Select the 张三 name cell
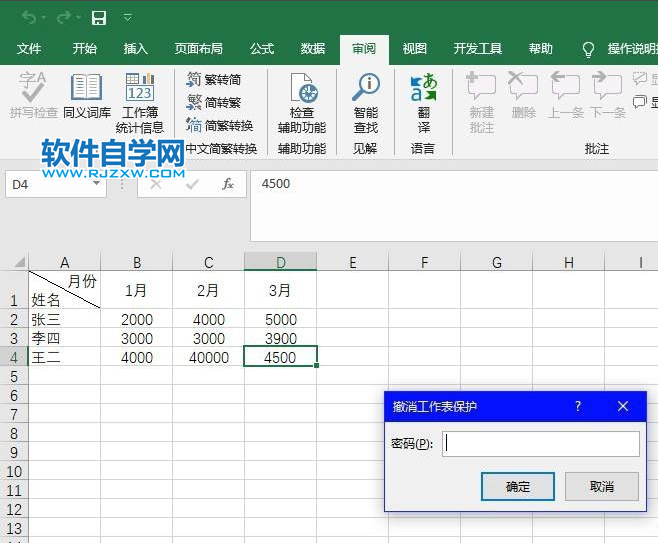 pos(64,319)
